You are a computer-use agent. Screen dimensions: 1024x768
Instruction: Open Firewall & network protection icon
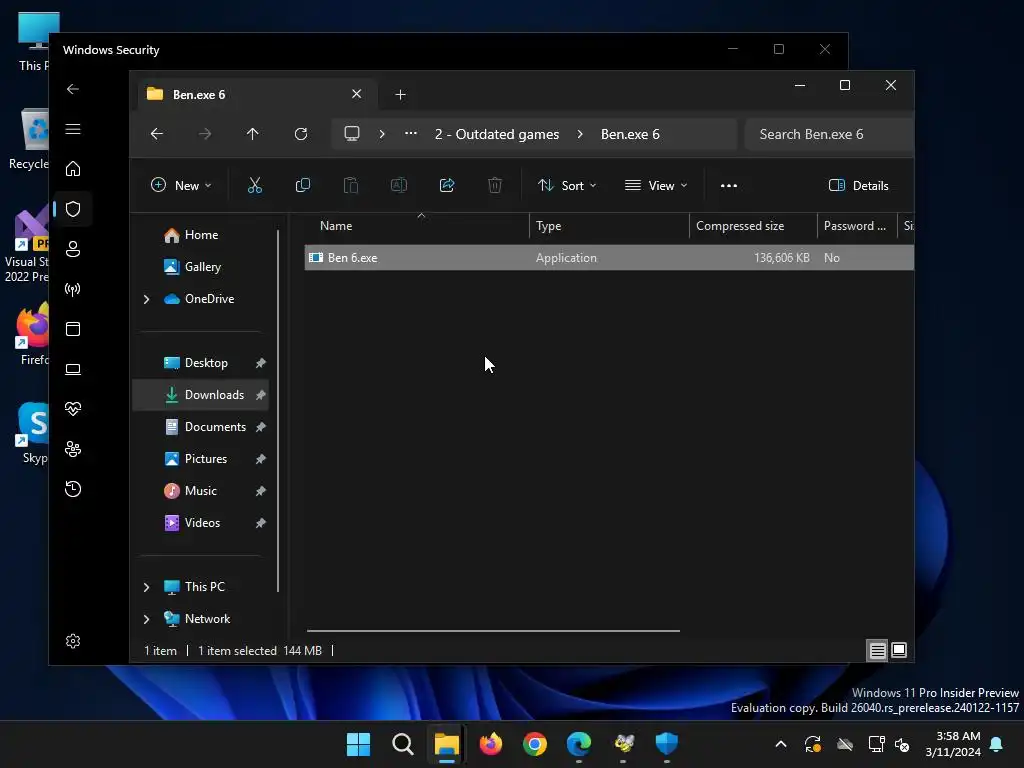tap(73, 289)
